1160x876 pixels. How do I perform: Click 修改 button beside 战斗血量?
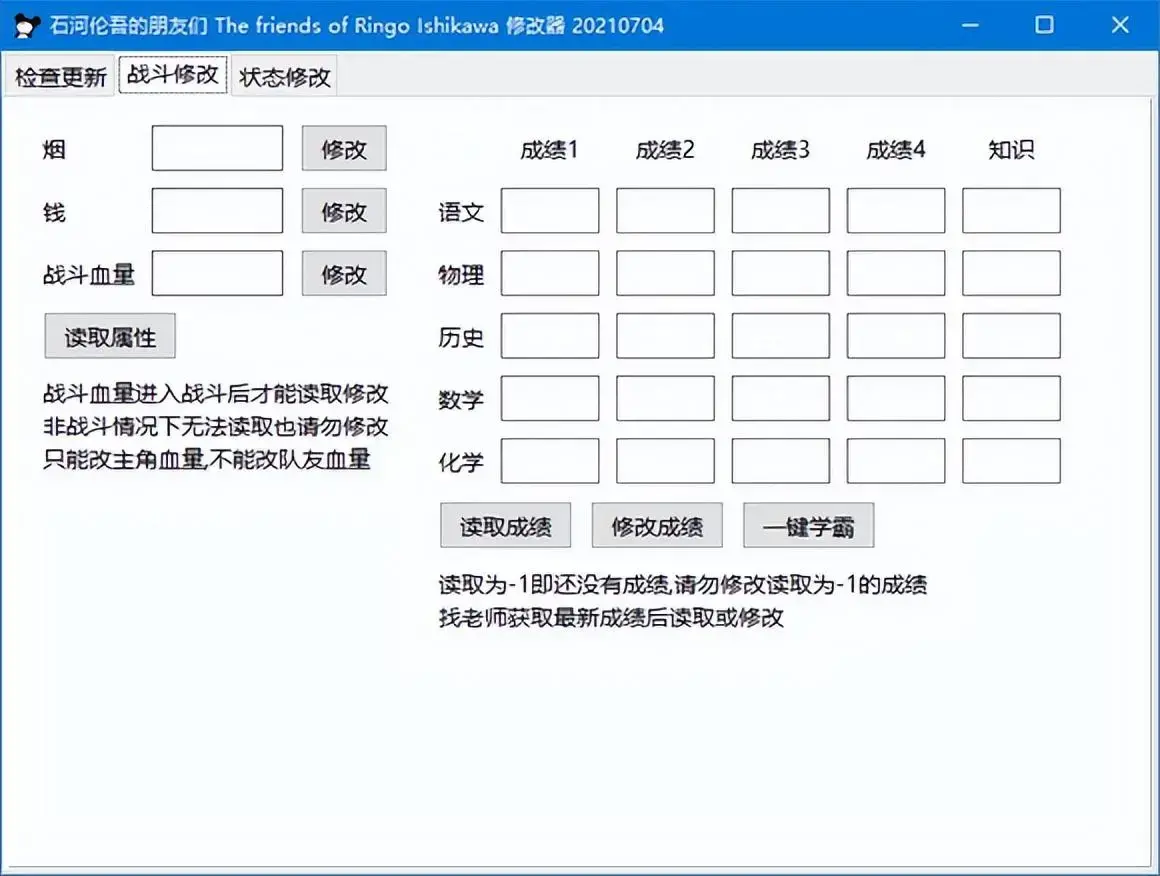click(344, 273)
